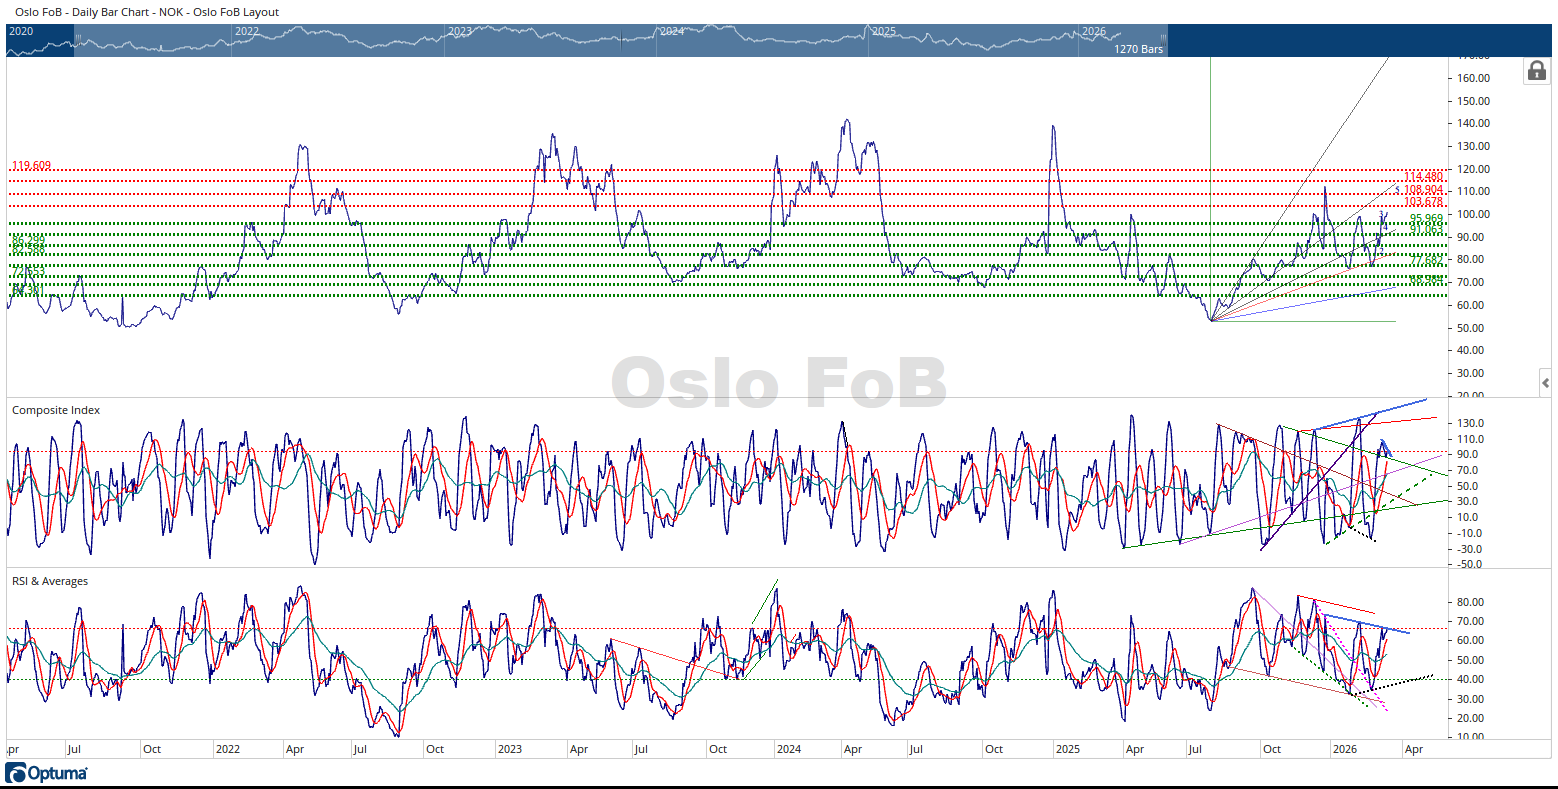This screenshot has height=789, width=1558.
Task: Select the RSI & Averages panel label
Action: pyautogui.click(x=50, y=581)
